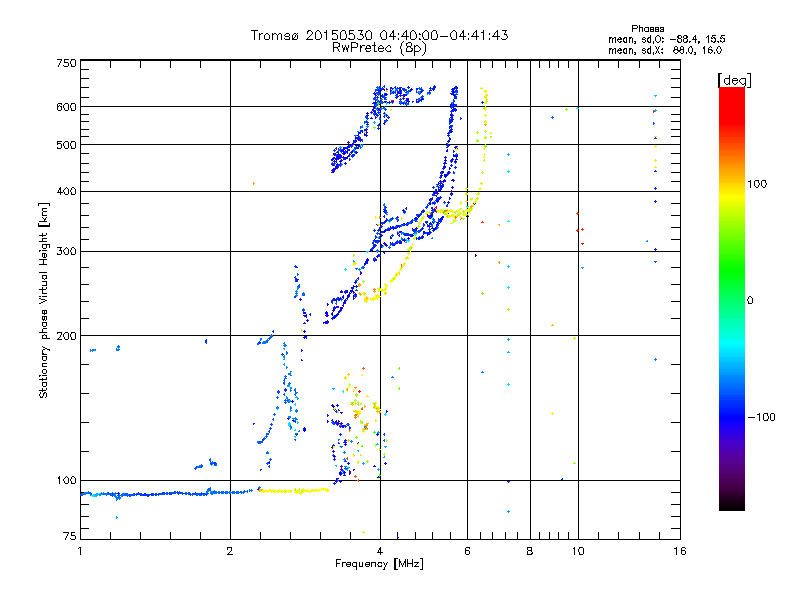Click the y-axis tick label '400'

click(x=66, y=192)
